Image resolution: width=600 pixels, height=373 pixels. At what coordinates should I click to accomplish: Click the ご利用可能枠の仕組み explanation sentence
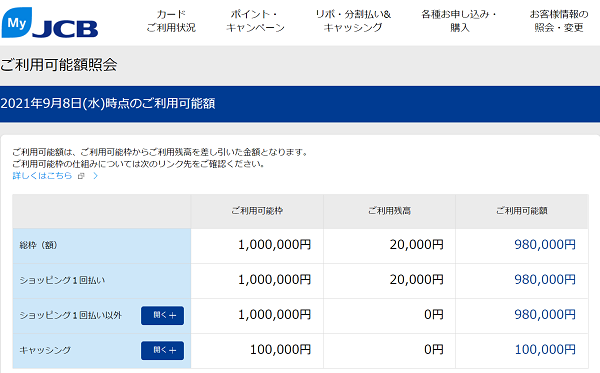[x=139, y=164]
